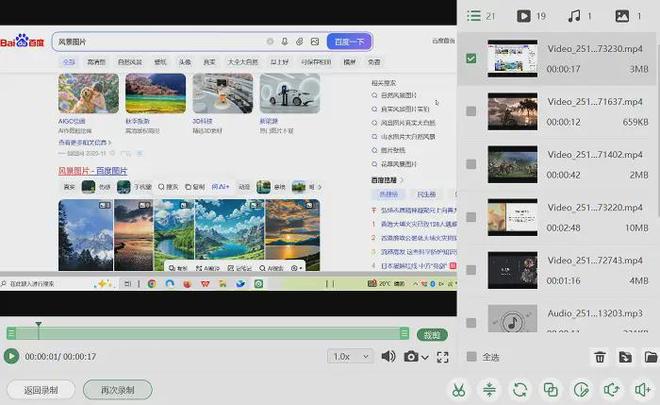Enter fullscreen preview mode
The image size is (660, 405).
[x=443, y=357]
